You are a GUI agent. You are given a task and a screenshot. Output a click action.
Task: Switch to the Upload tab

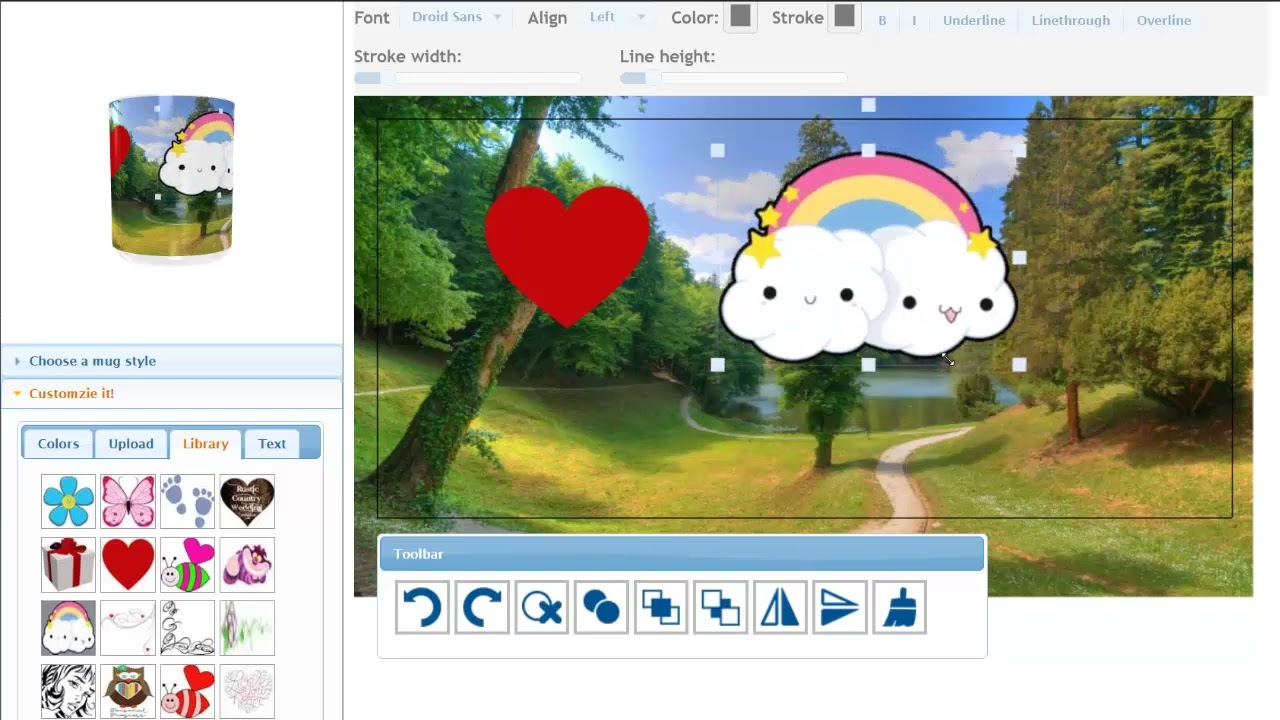[x=131, y=444]
